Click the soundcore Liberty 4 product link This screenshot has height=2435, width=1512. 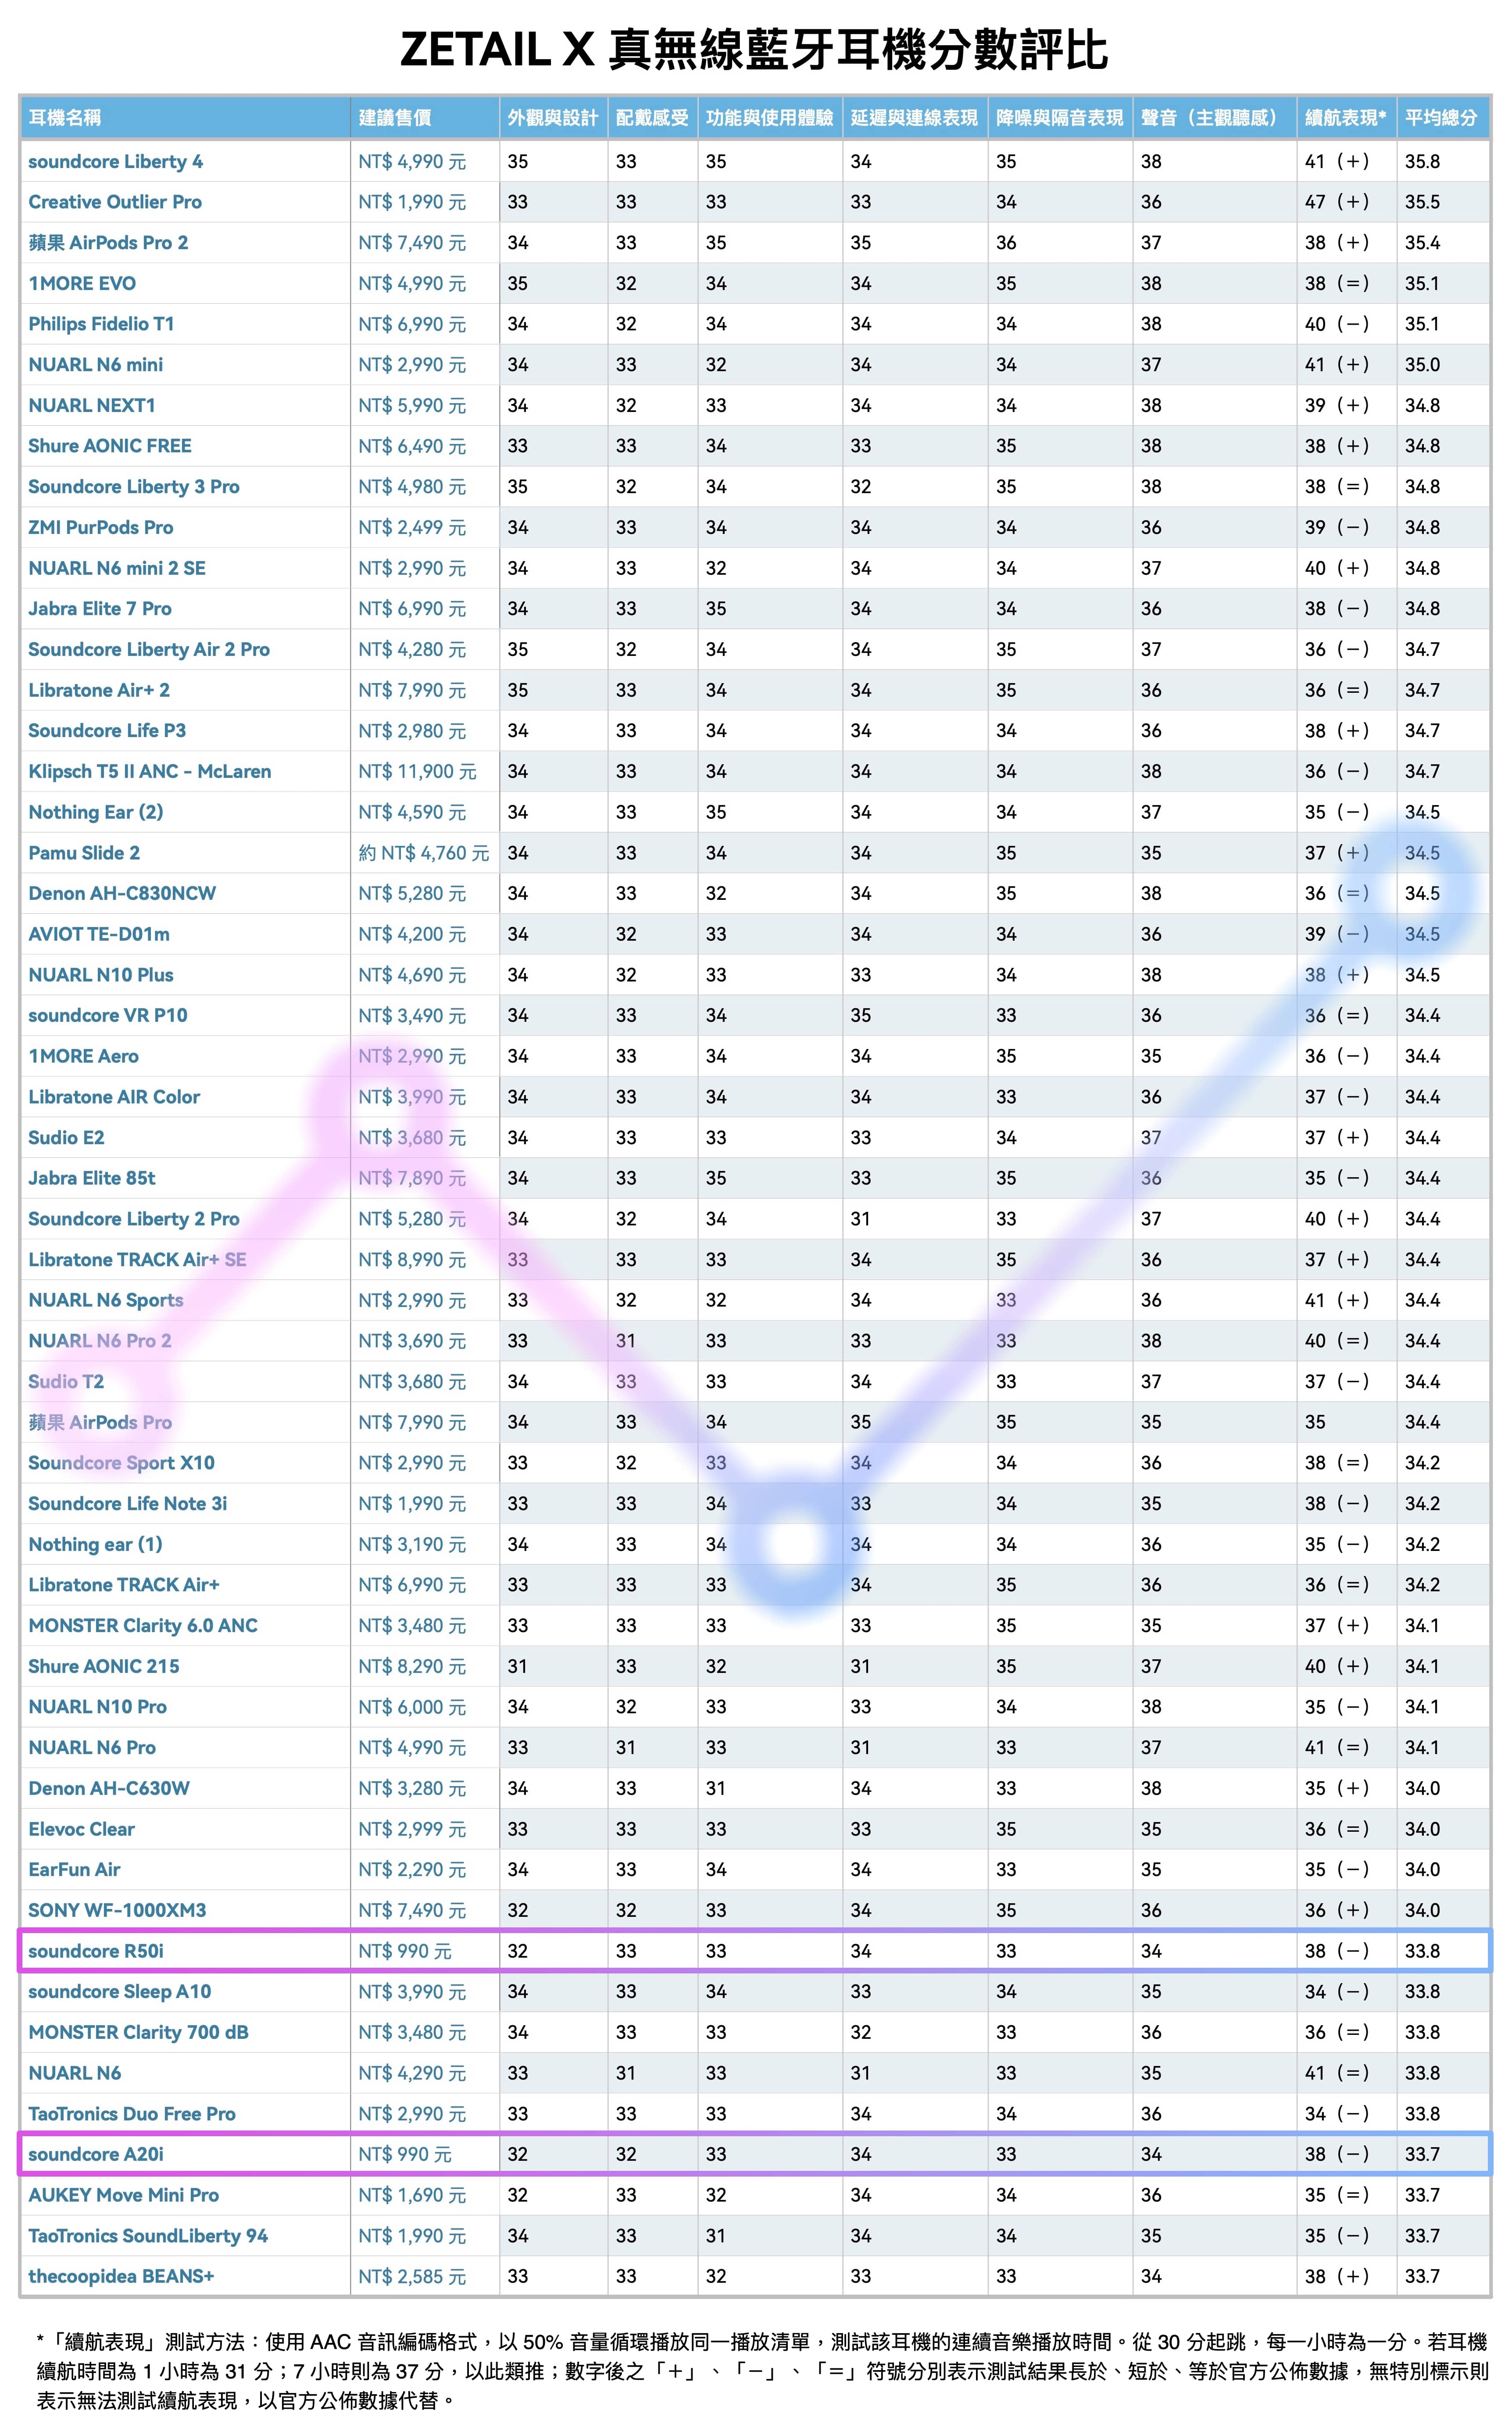pos(115,161)
